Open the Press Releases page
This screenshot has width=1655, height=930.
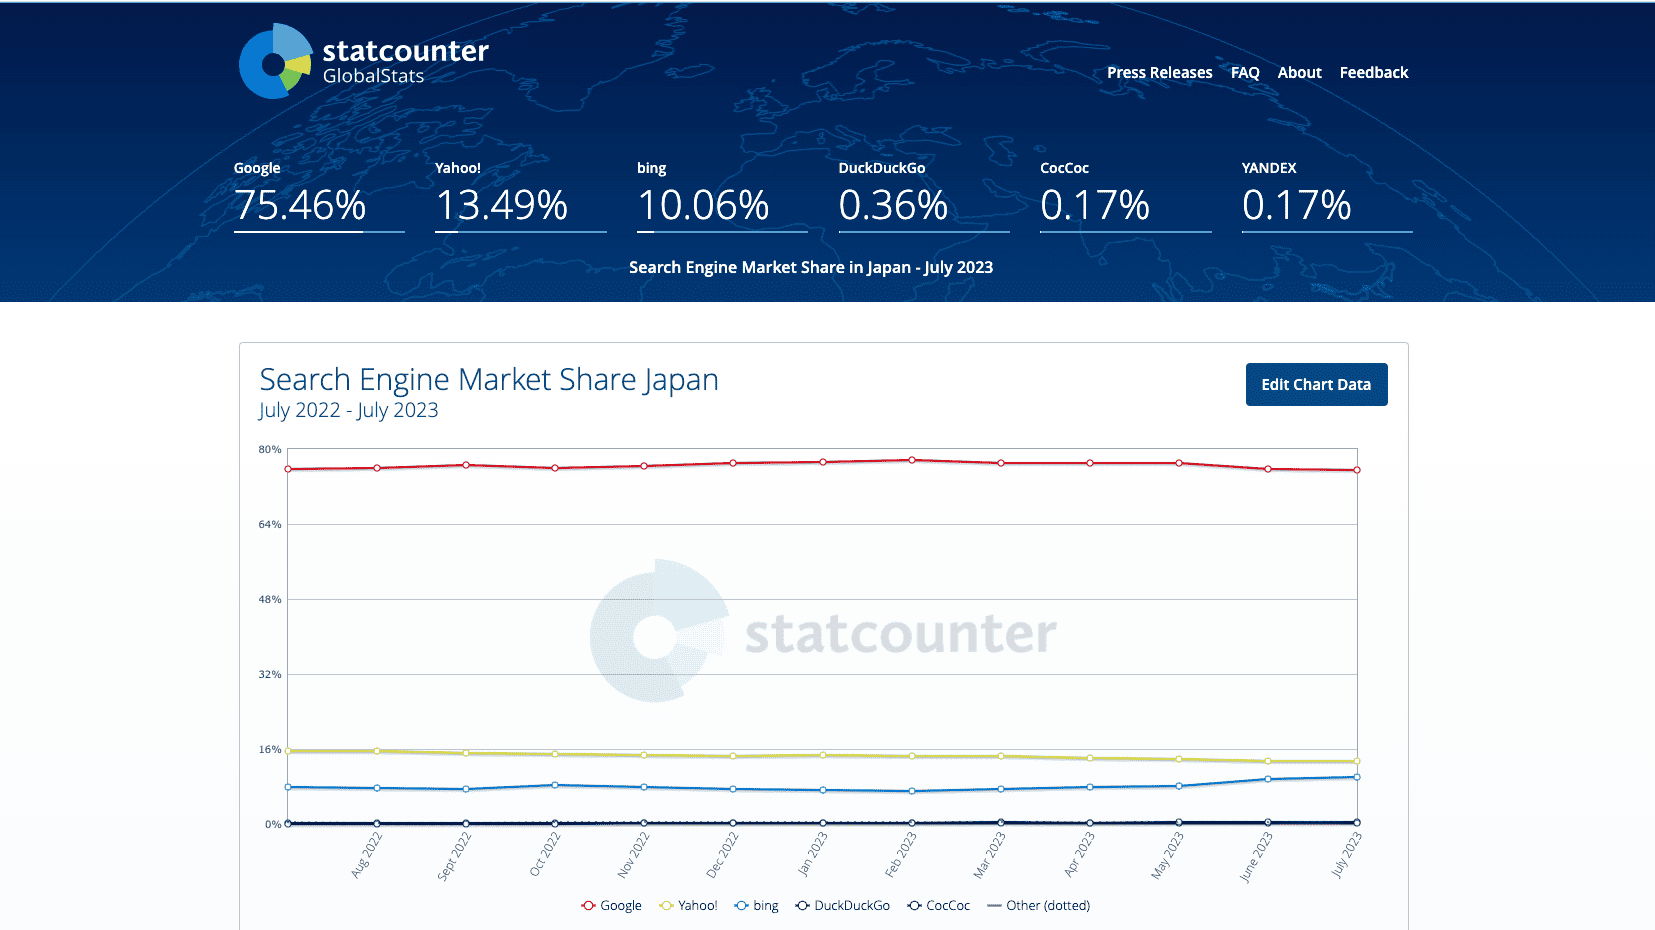click(1159, 73)
